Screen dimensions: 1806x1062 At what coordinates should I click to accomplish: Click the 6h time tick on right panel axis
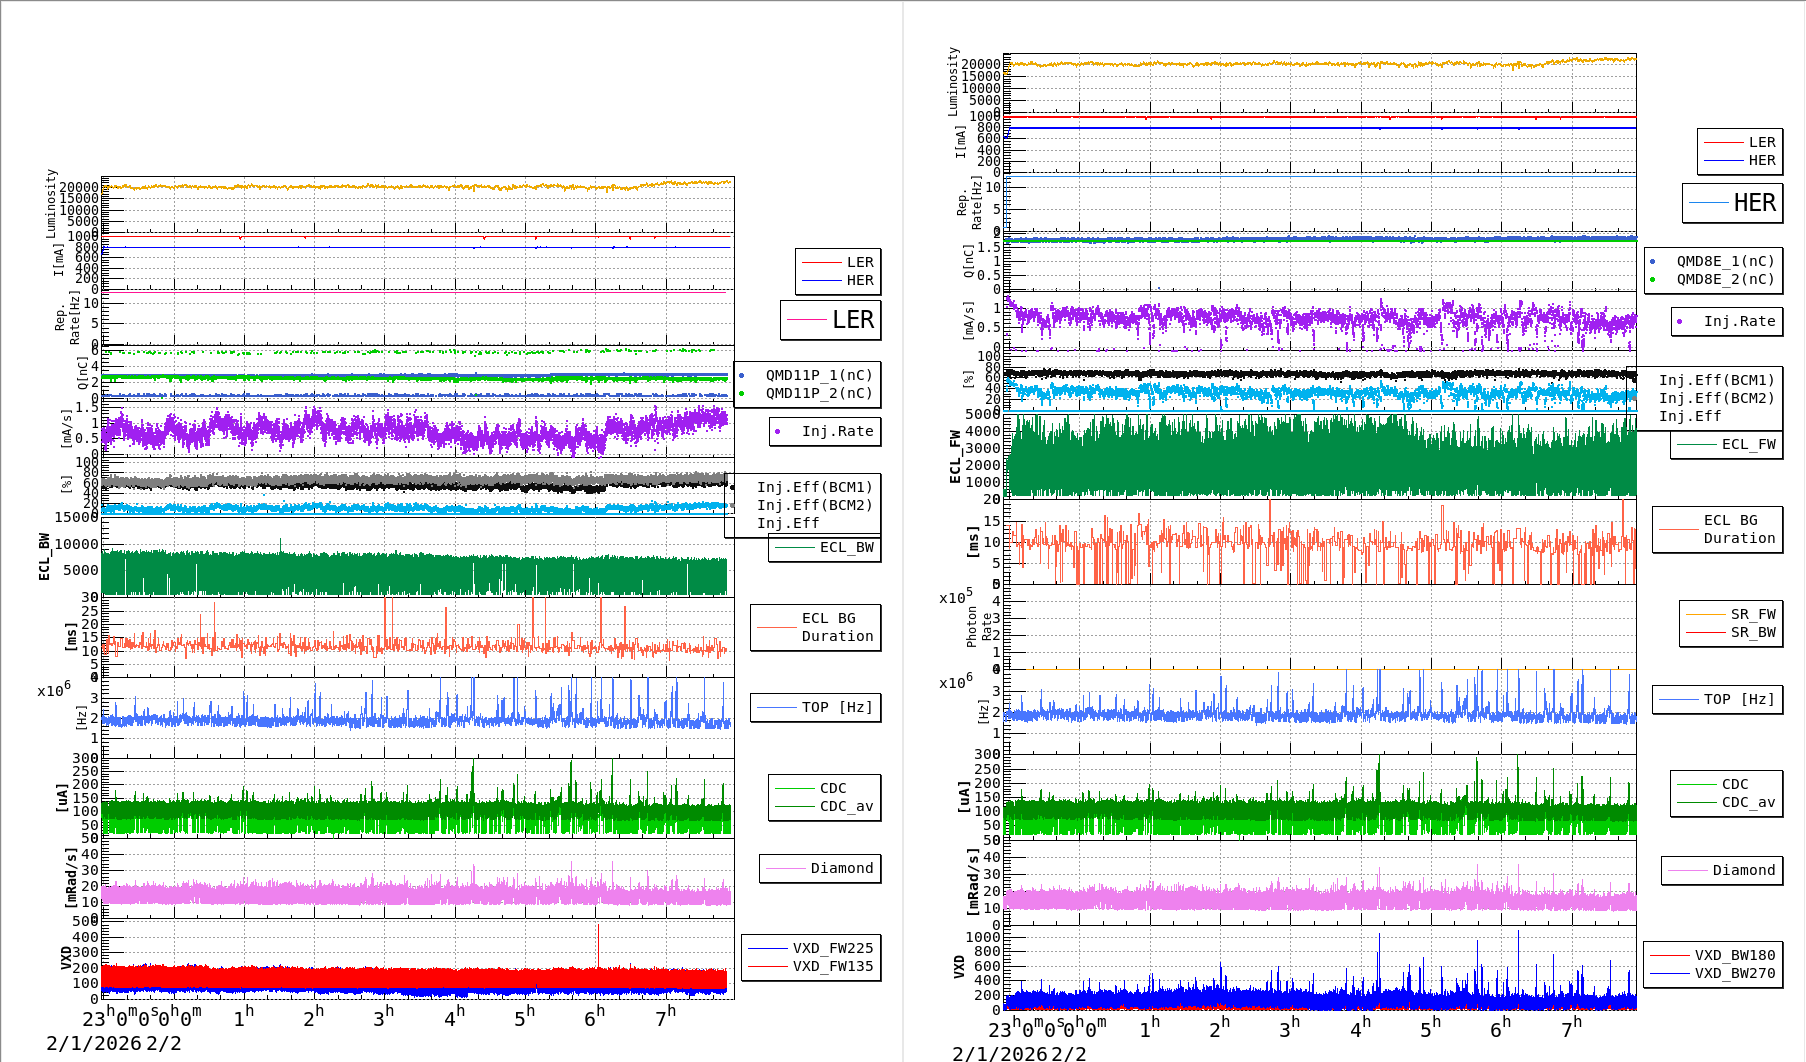coord(1500,1028)
